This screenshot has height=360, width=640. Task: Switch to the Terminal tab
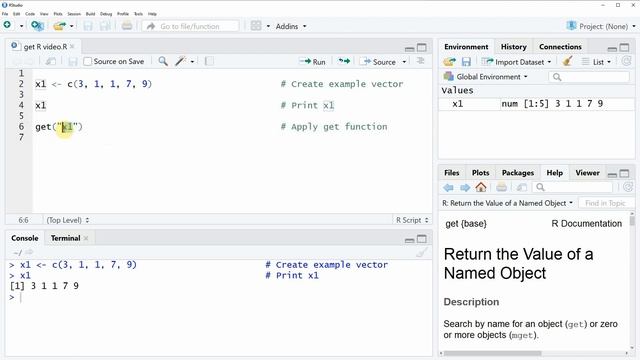[x=65, y=238]
